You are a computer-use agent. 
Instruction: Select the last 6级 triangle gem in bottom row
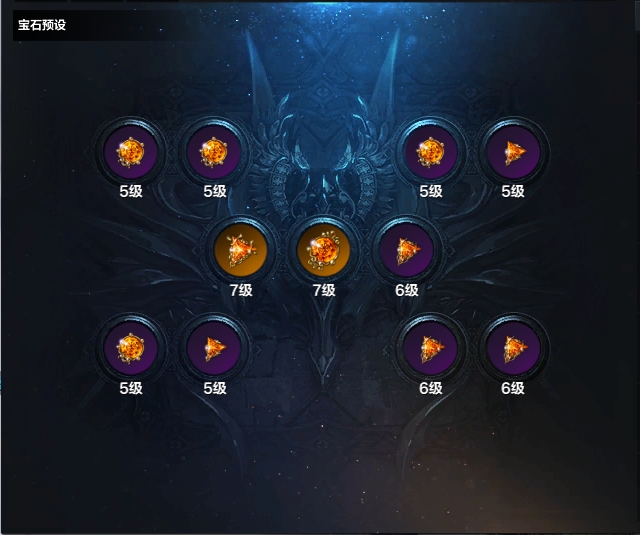(513, 348)
